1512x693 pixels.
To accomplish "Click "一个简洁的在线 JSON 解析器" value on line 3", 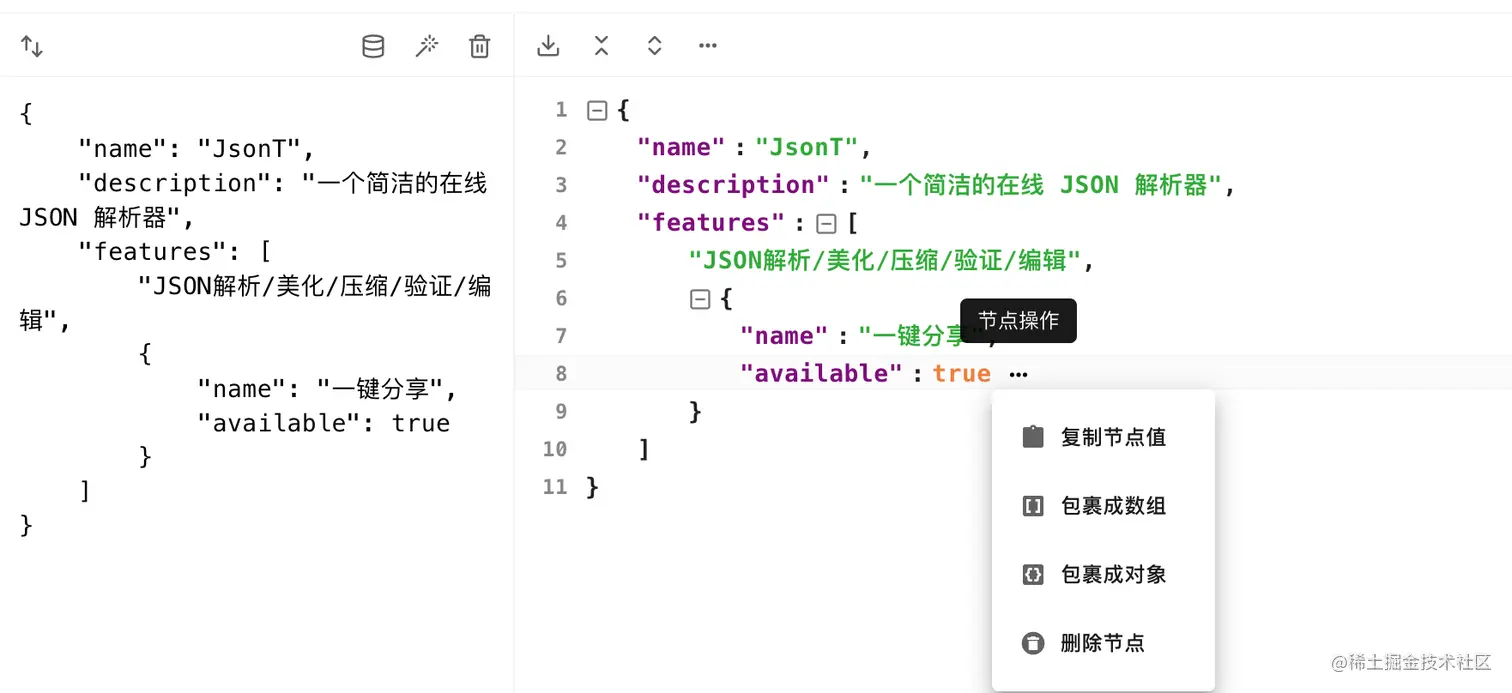I will [x=1041, y=185].
